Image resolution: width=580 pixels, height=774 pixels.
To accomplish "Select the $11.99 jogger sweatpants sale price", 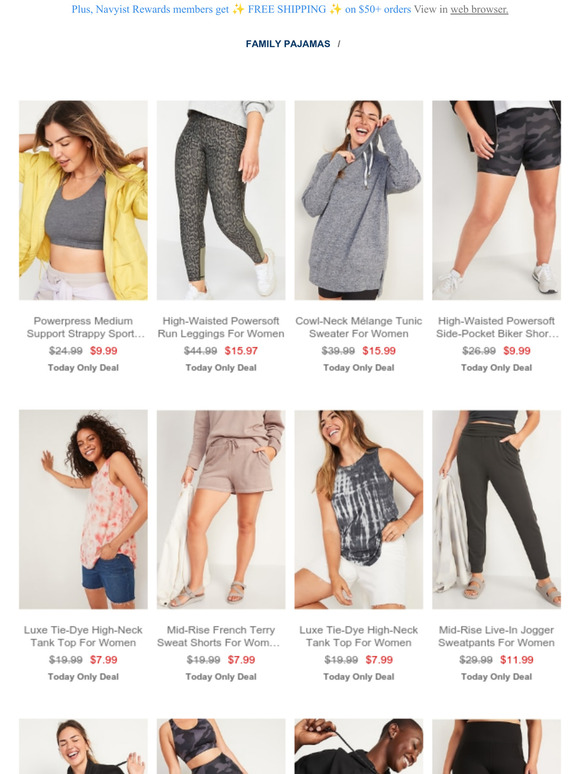I will pos(517,660).
